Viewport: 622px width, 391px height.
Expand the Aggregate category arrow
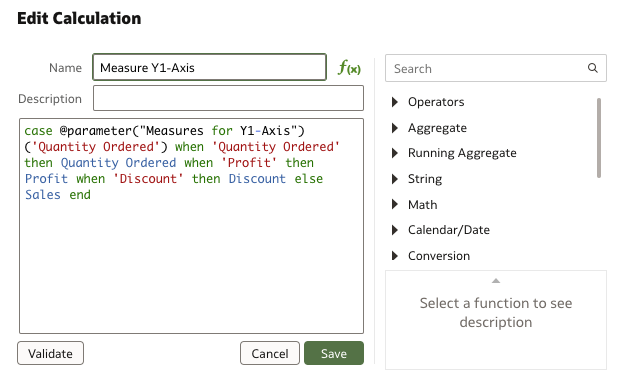394,128
